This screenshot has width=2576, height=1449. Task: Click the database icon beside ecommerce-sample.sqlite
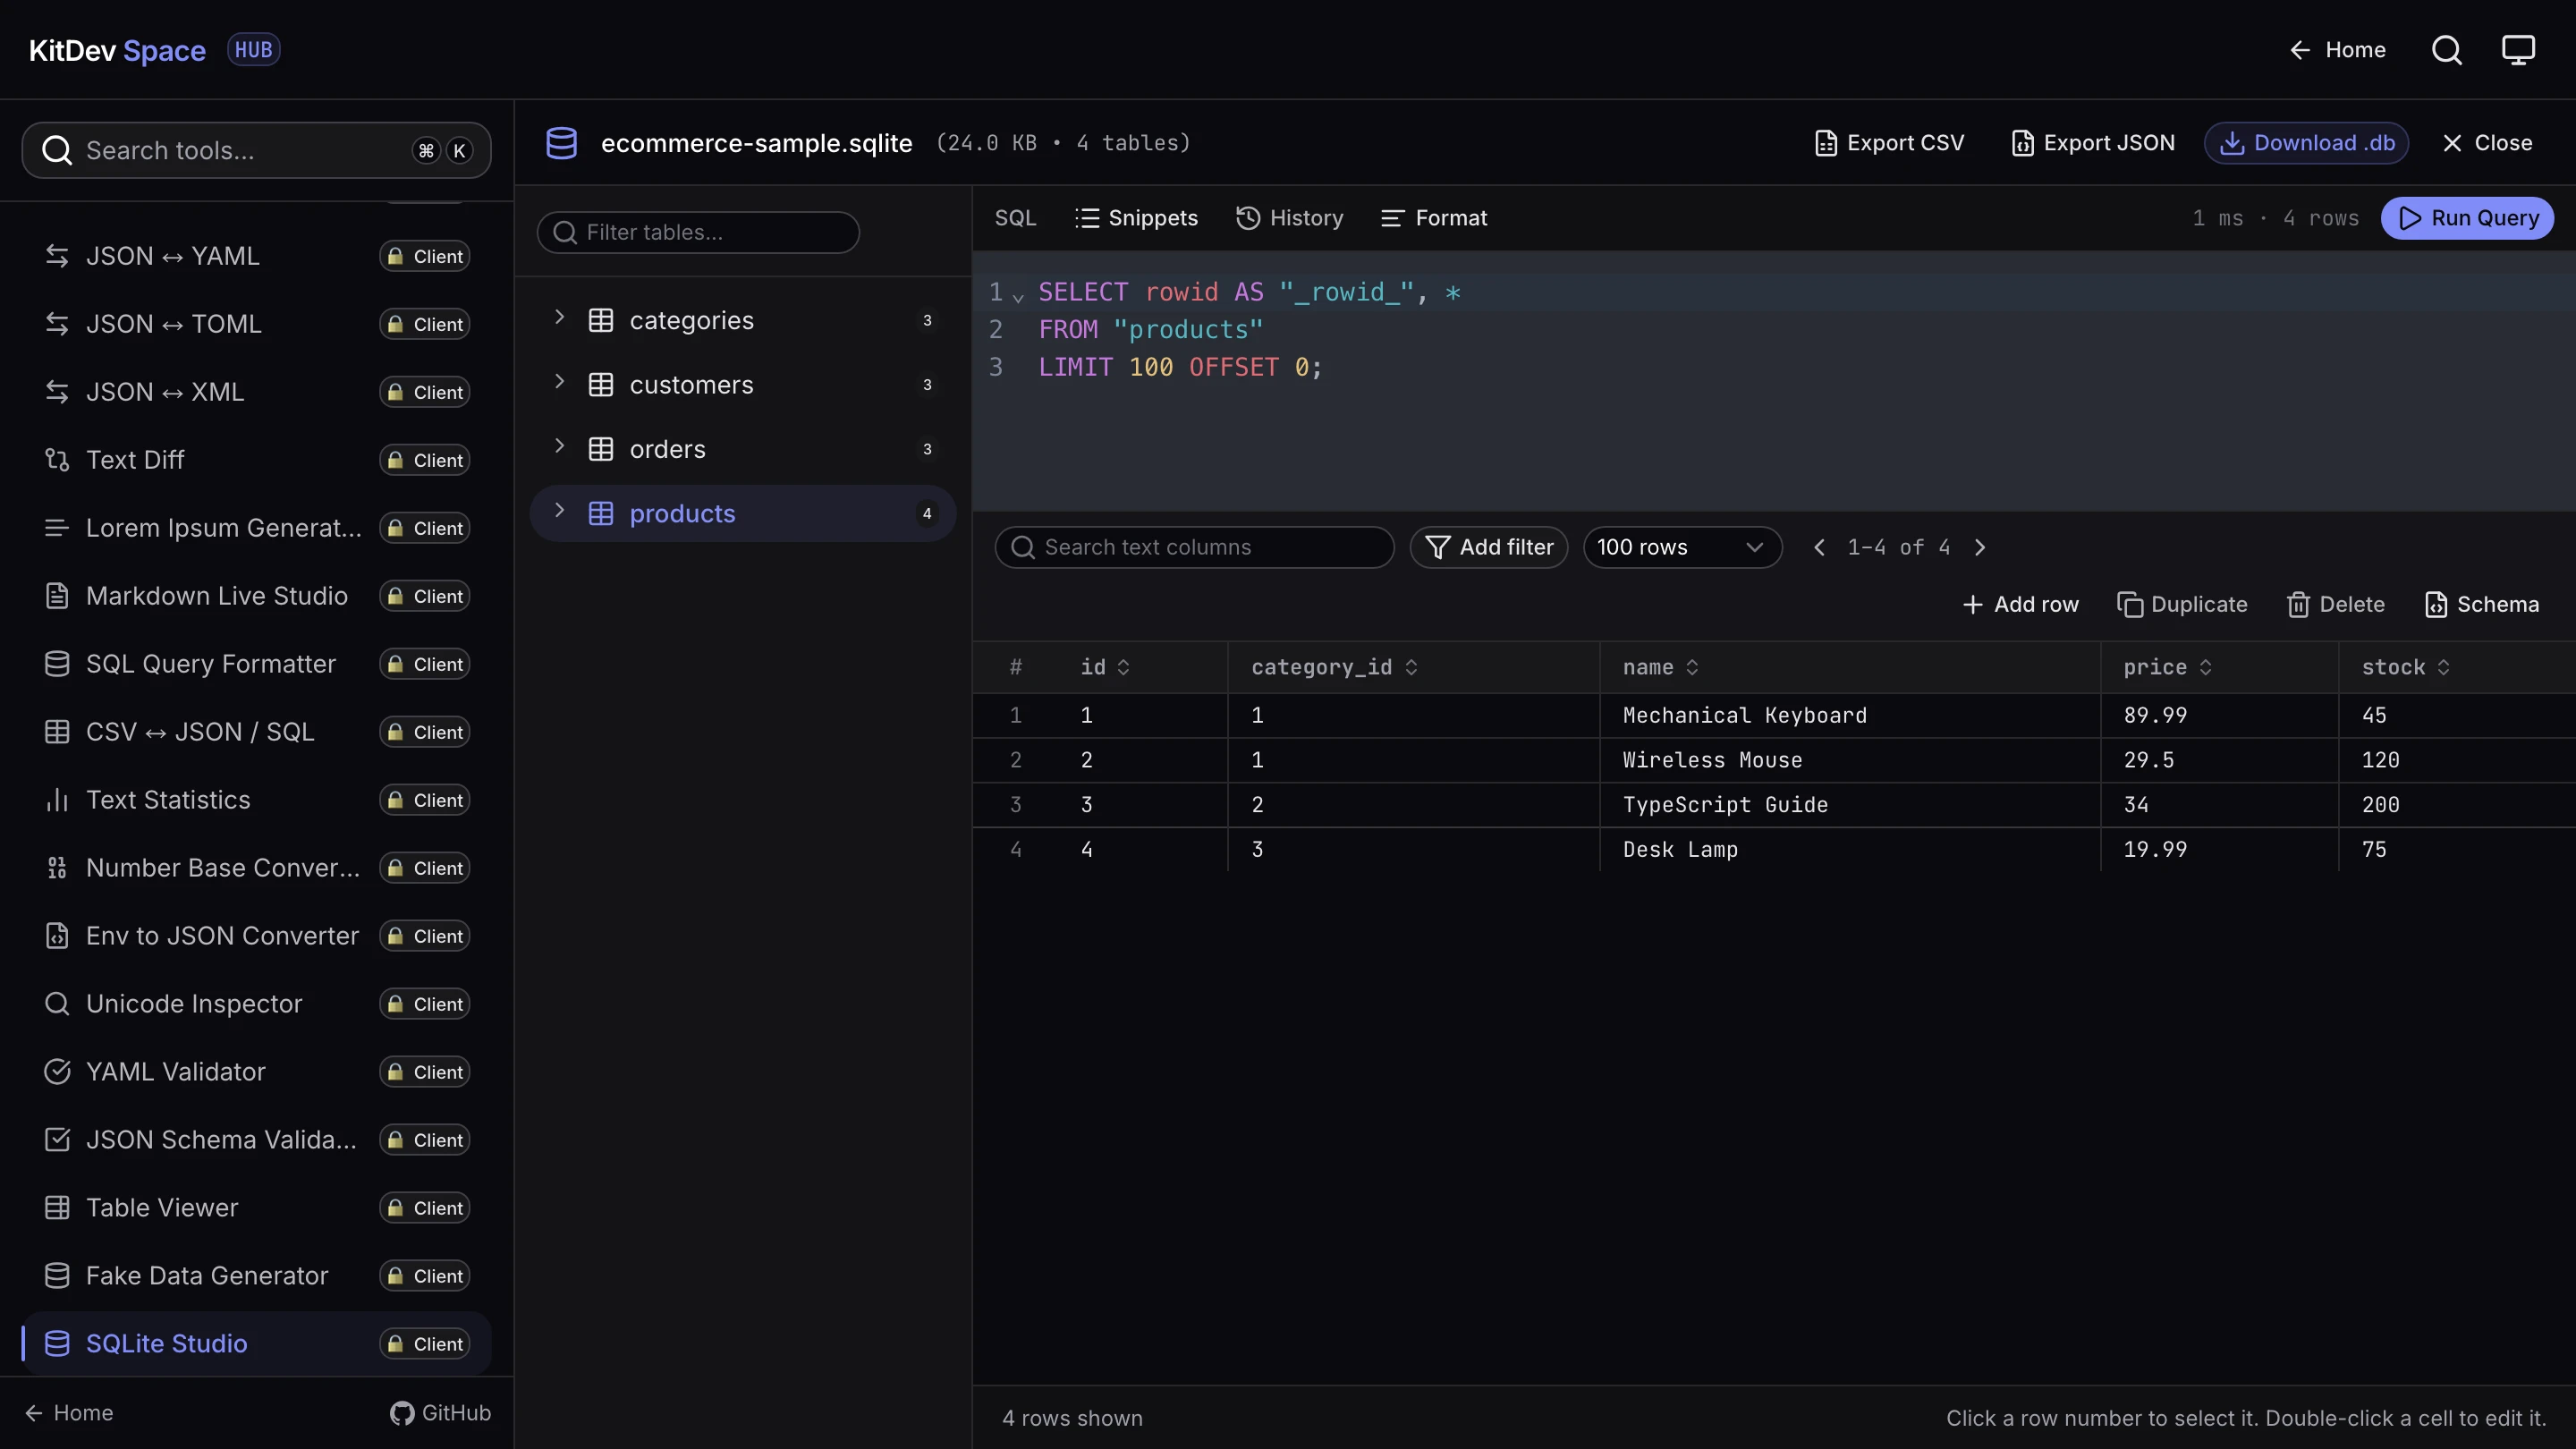click(x=561, y=143)
